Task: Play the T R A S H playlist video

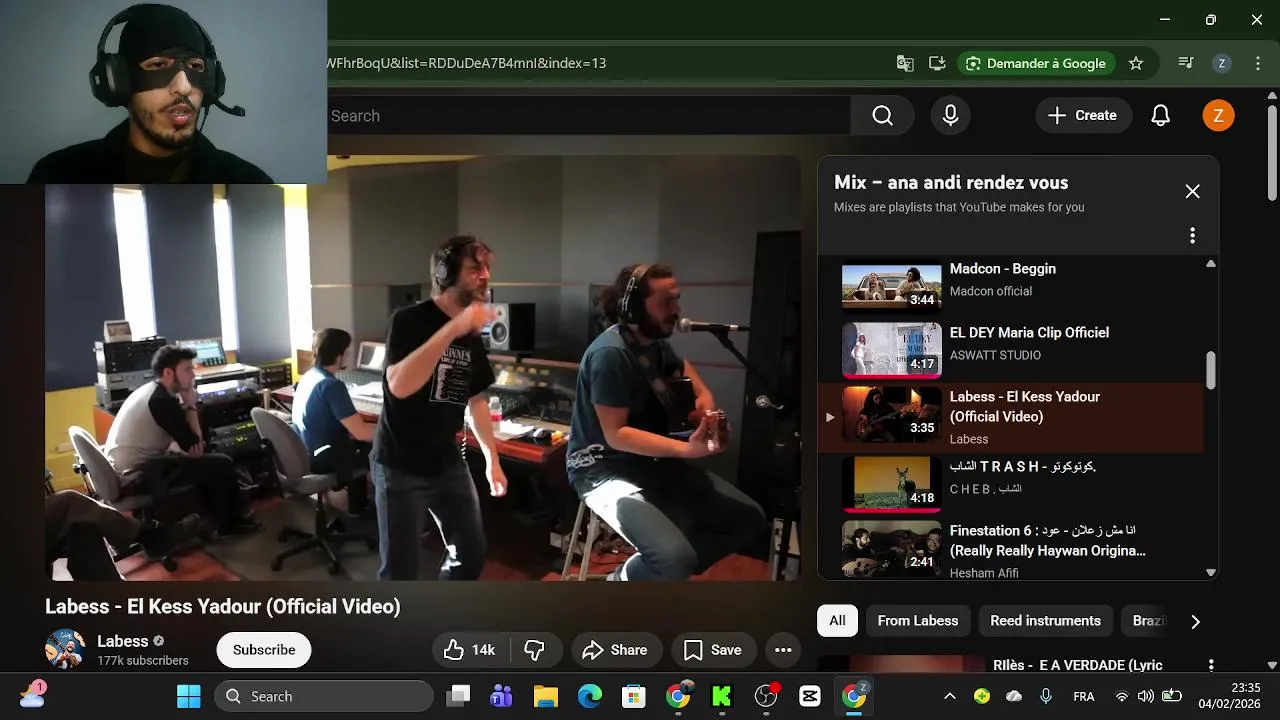Action: [x=1010, y=482]
